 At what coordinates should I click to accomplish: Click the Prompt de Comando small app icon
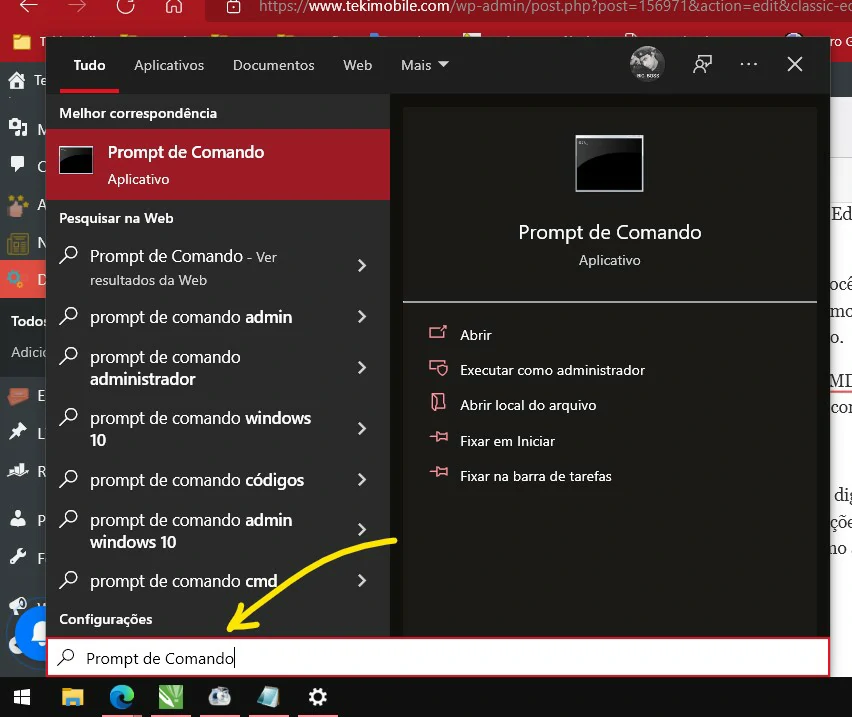(76, 160)
